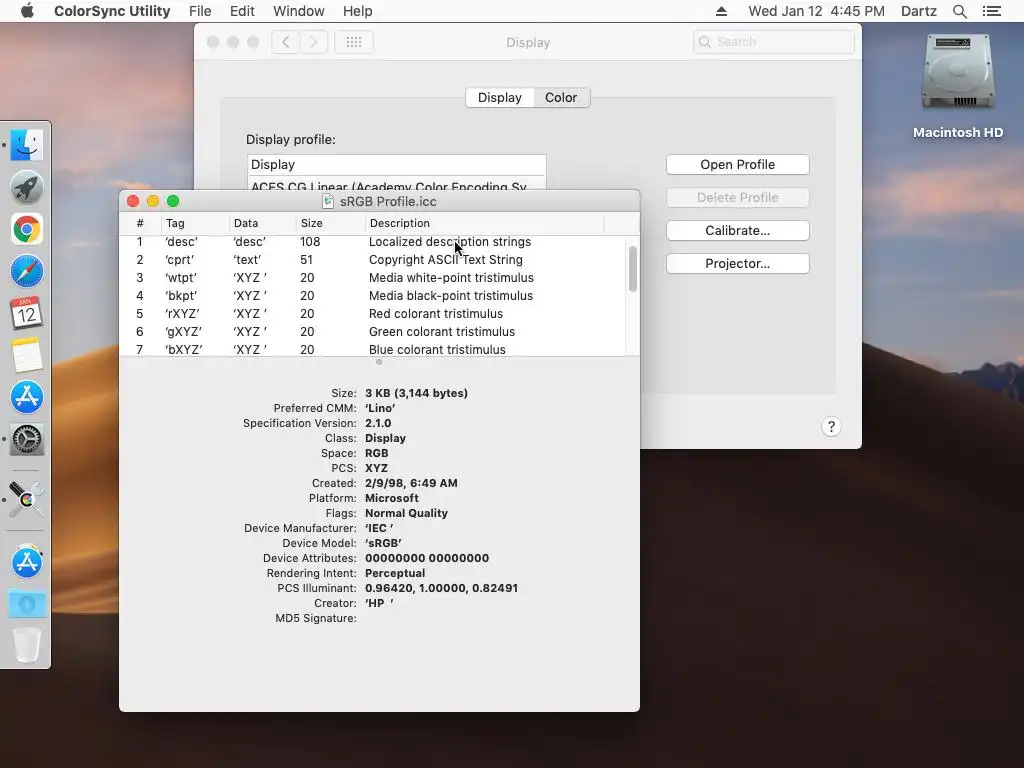
Task: Open the blue Downloads folder in Dock
Action: click(x=27, y=604)
